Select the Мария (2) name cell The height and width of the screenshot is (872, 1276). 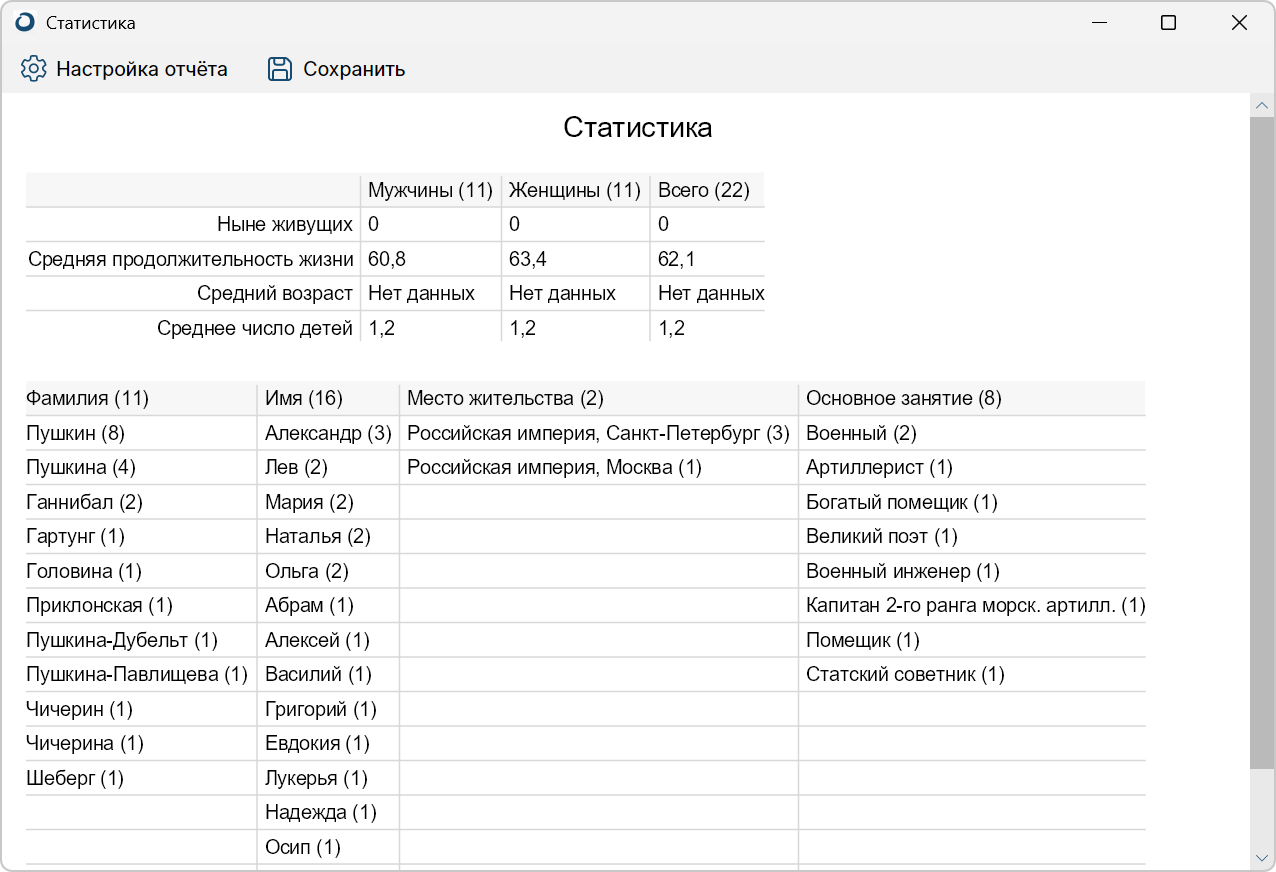(x=328, y=502)
